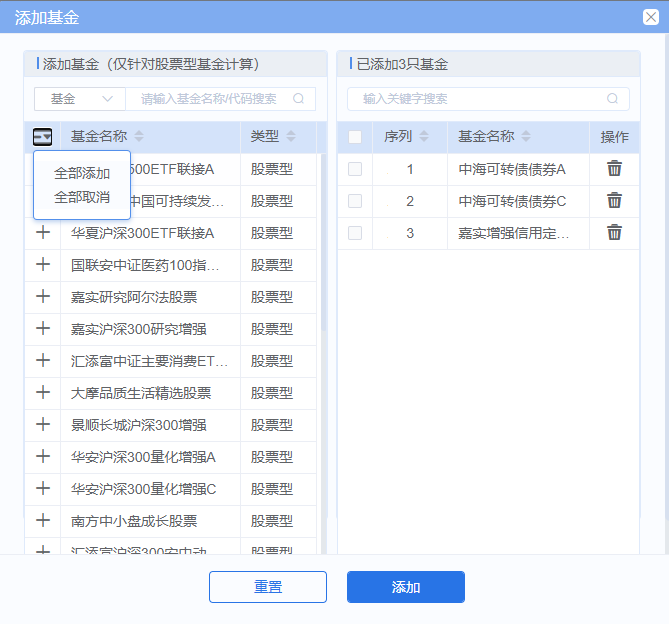Add 大摩品质生活精选股票 with plus icon
The image size is (669, 624).
[x=43, y=393]
